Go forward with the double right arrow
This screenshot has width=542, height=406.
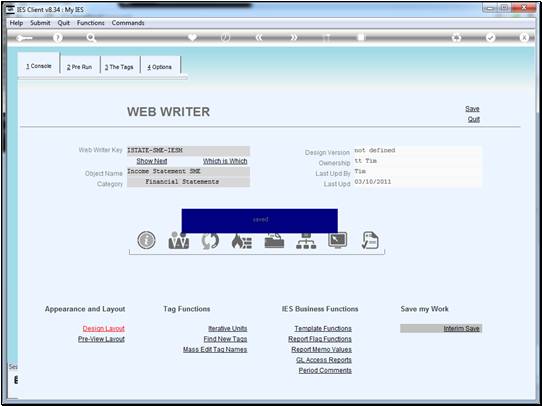[293, 38]
